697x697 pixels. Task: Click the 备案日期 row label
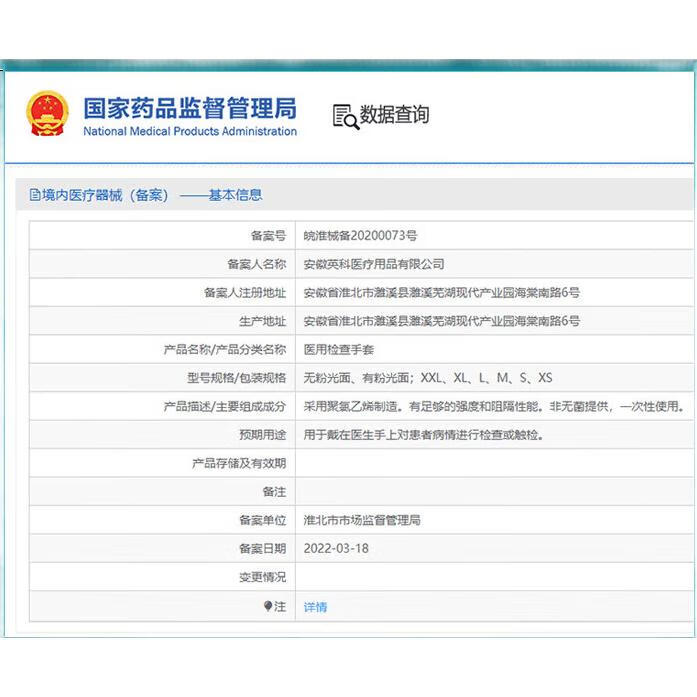262,549
